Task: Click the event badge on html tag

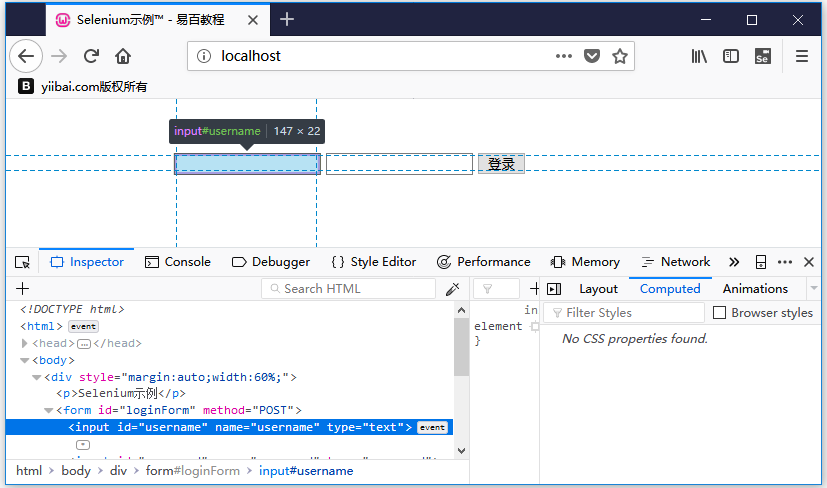Action: point(83,327)
